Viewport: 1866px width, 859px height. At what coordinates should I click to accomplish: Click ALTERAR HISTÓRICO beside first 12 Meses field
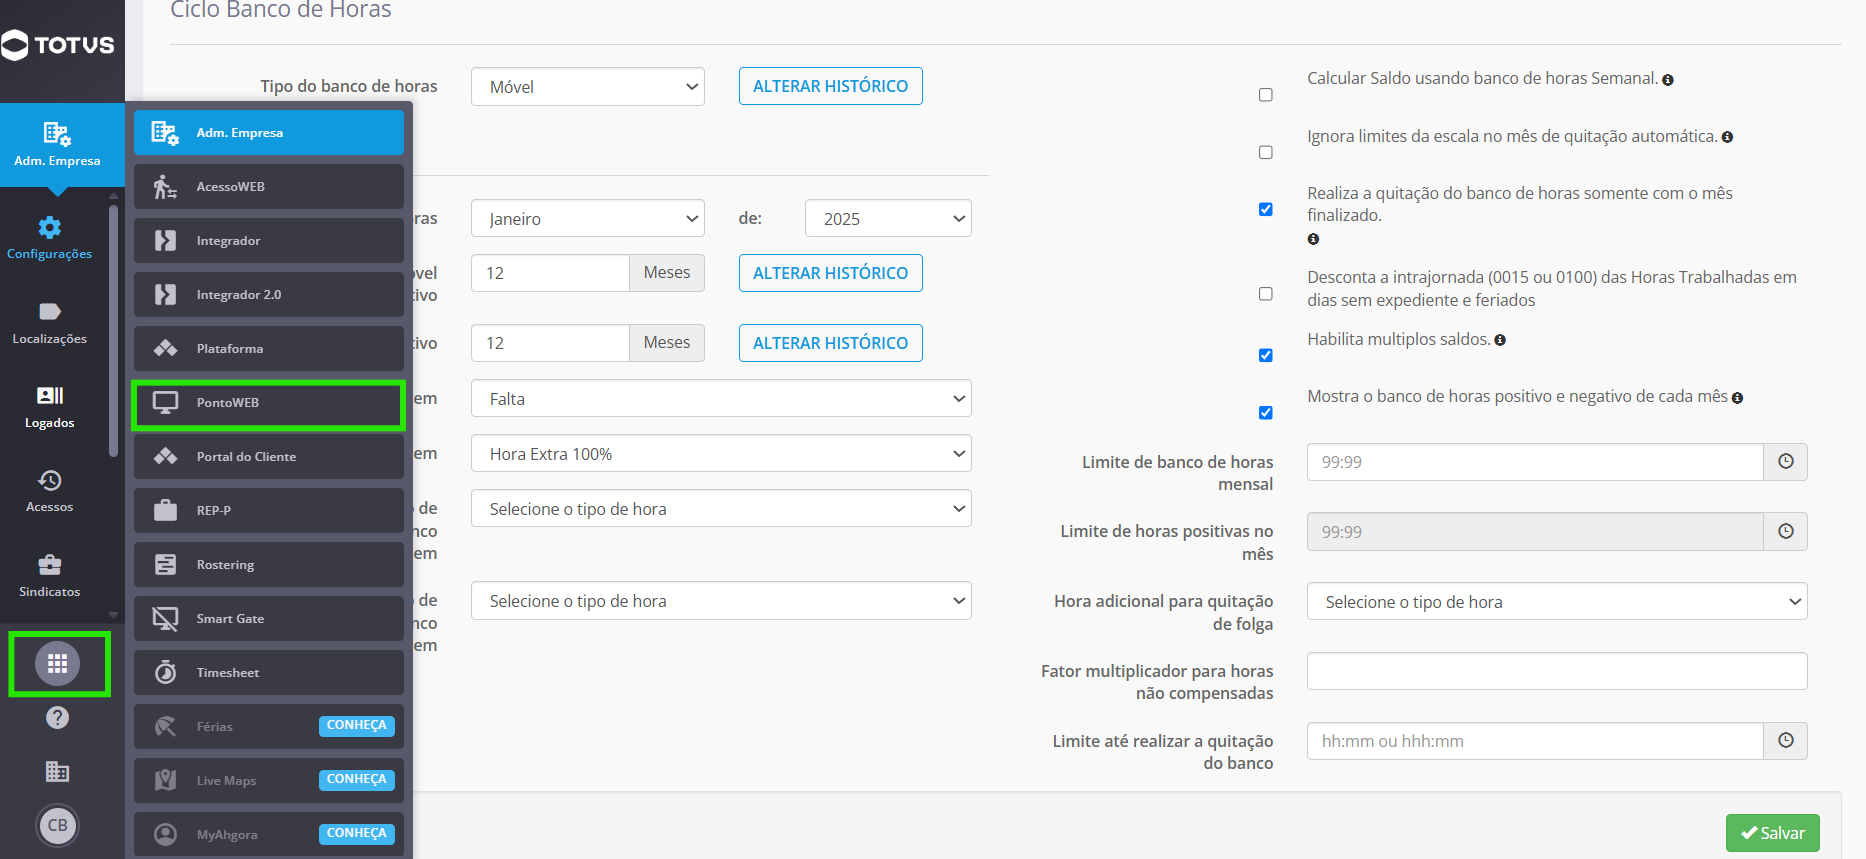coord(830,273)
